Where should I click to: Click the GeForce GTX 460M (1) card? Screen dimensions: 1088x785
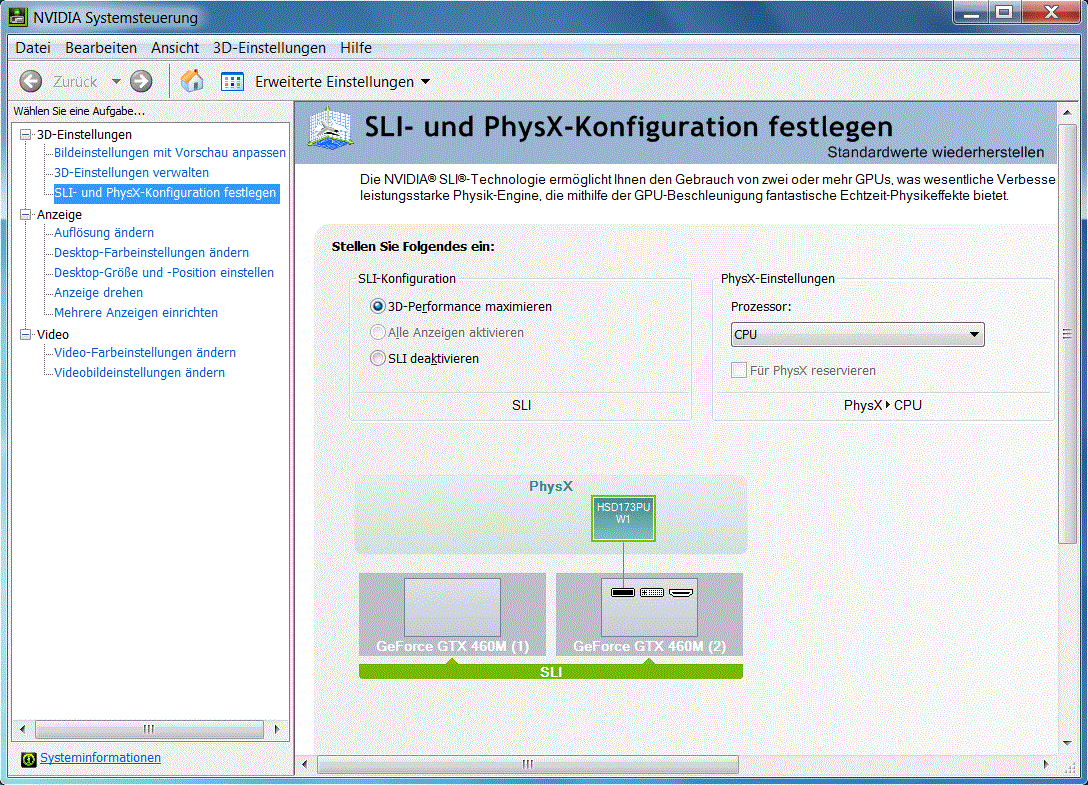click(x=452, y=614)
